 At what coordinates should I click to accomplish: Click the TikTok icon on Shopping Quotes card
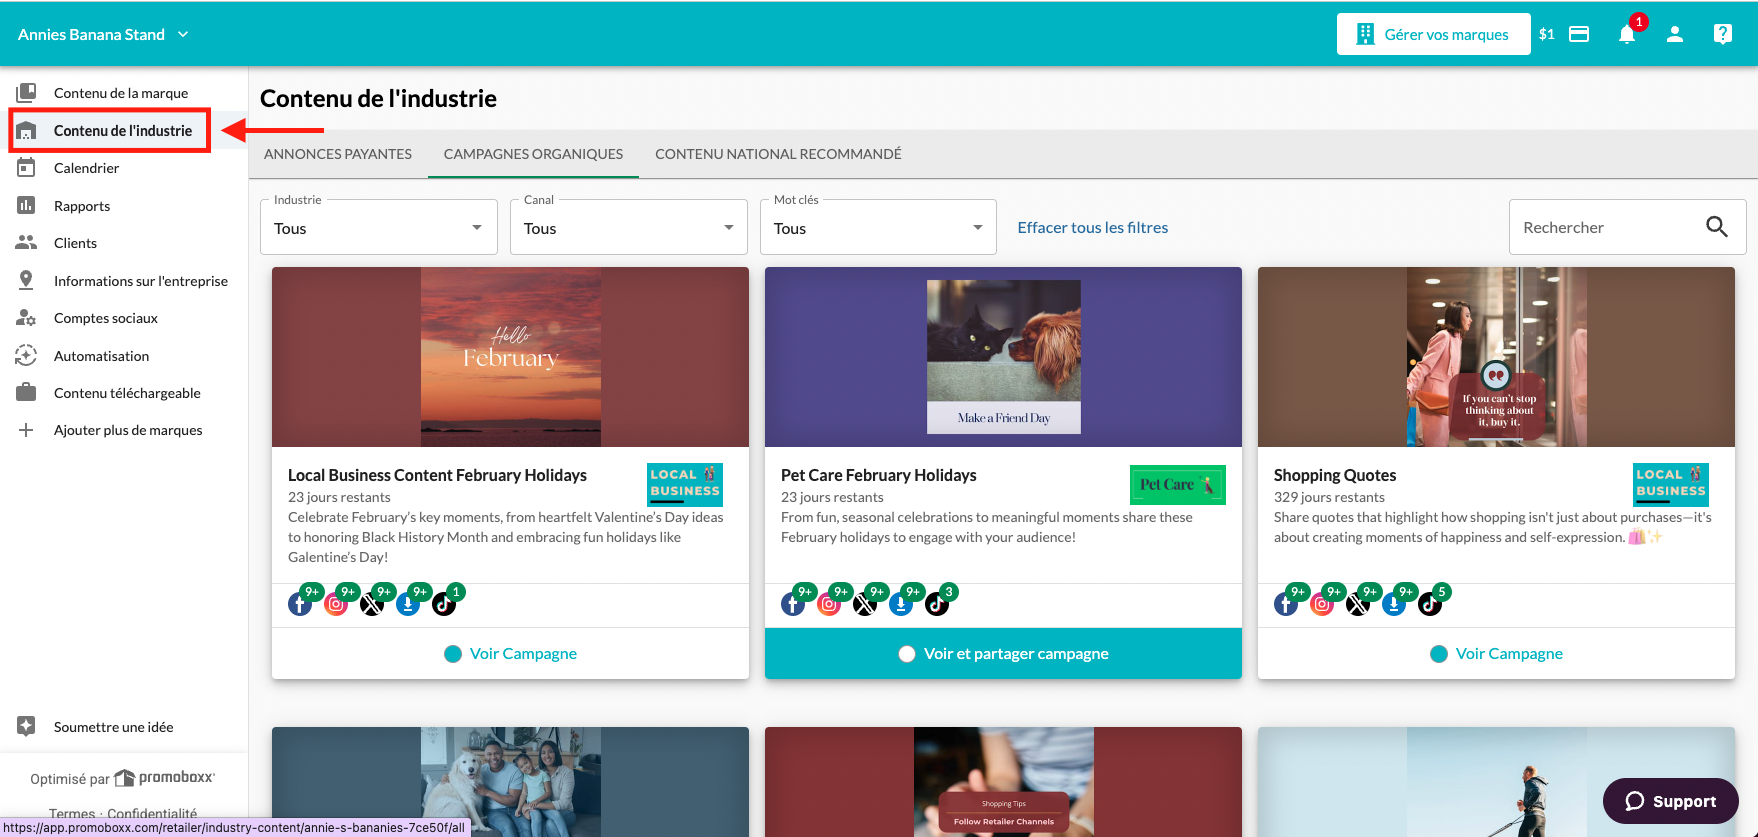1430,604
